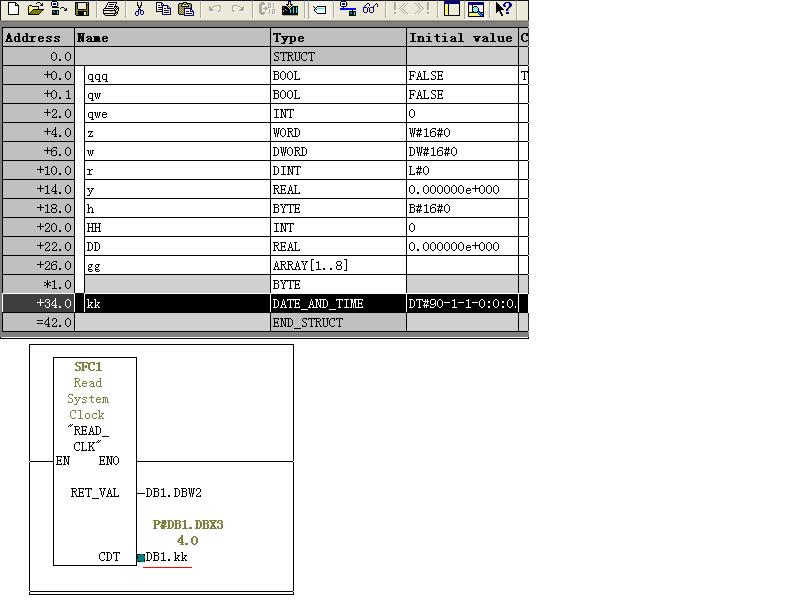Image resolution: width=794 pixels, height=601 pixels.
Task: Click the initial value DT#90-1-1-0:0:0
Action: [462, 303]
